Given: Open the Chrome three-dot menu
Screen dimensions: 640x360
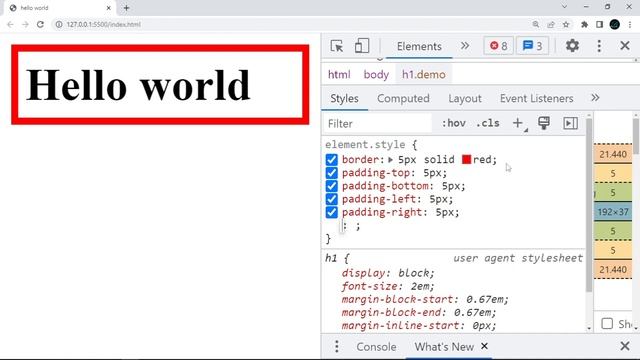Looking at the screenshot, I should pyautogui.click(x=630, y=24).
